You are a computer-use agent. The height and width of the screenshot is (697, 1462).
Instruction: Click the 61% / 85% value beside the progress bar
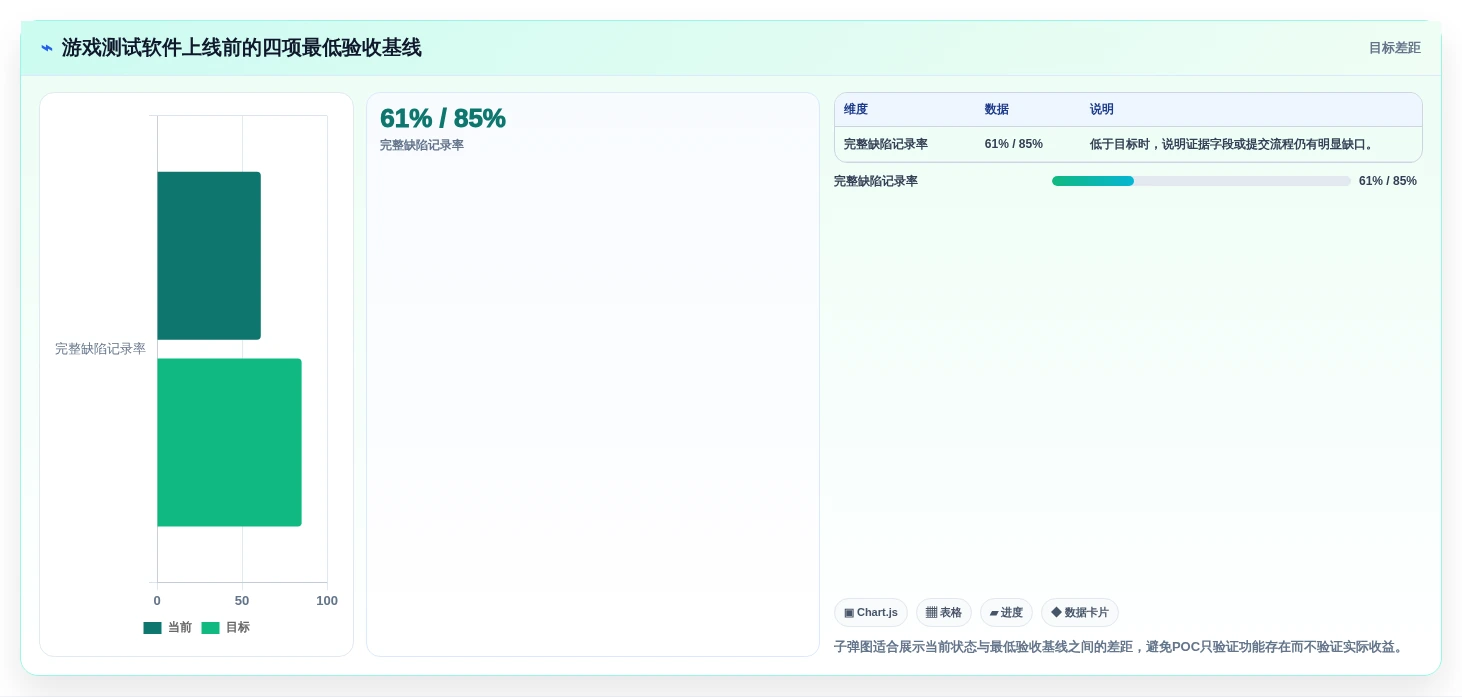pos(1388,181)
